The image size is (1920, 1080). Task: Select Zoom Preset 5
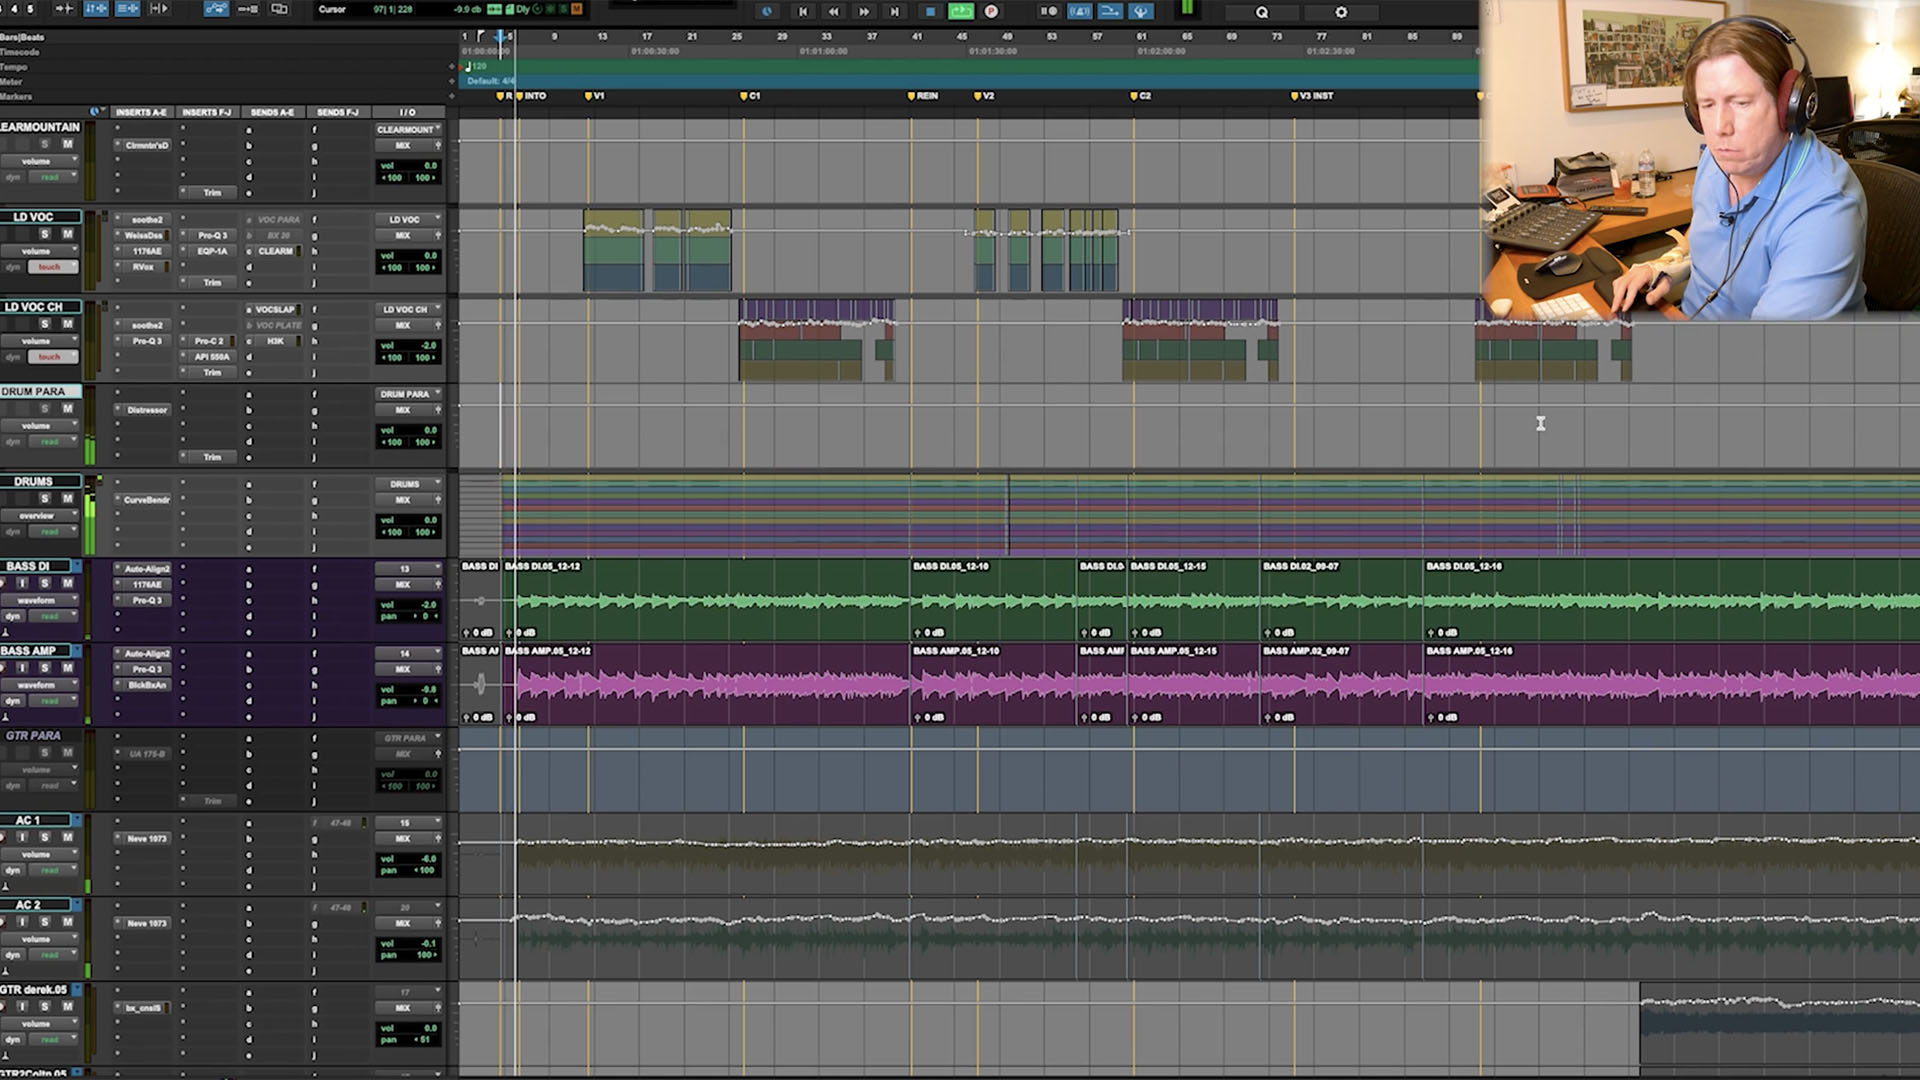click(x=30, y=9)
